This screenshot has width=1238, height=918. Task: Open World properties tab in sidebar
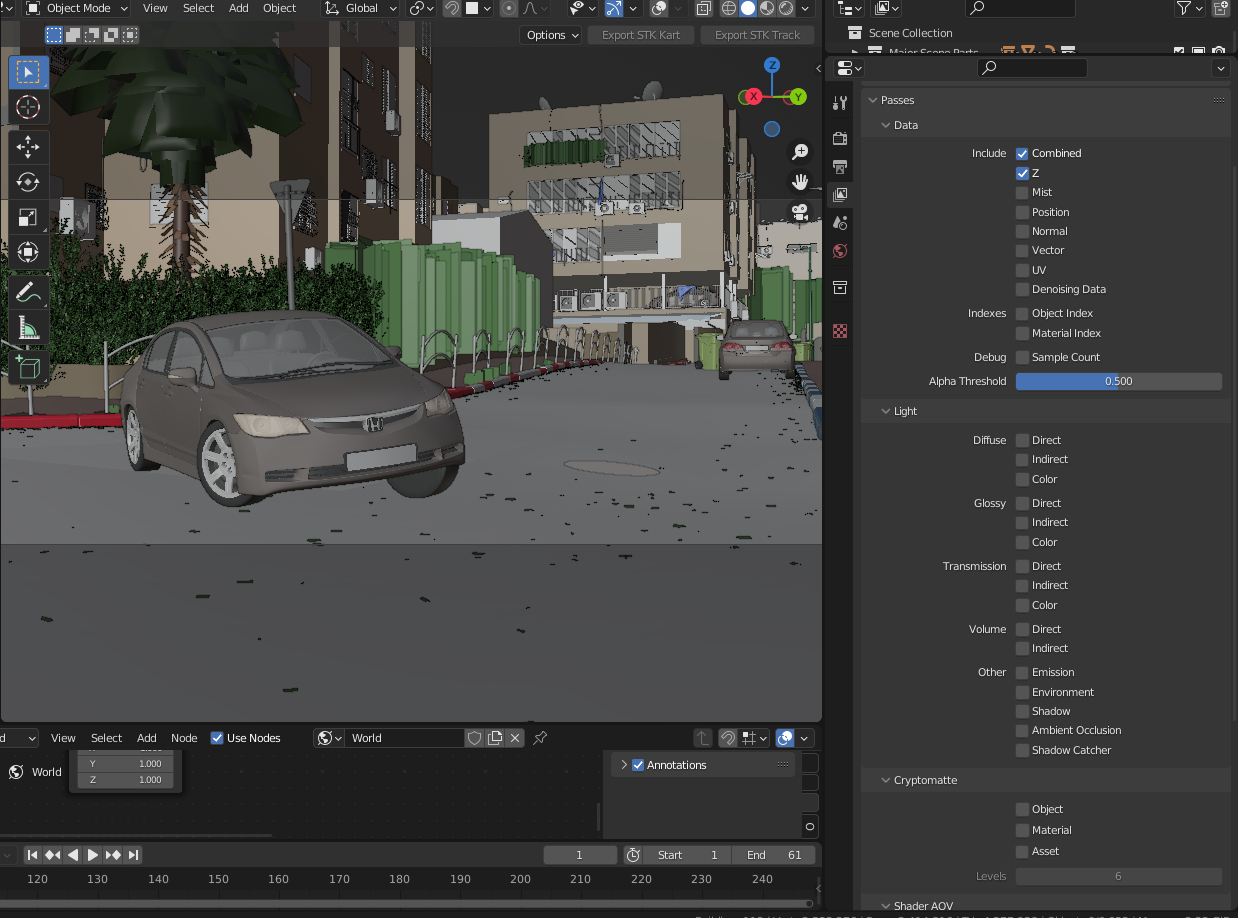840,251
